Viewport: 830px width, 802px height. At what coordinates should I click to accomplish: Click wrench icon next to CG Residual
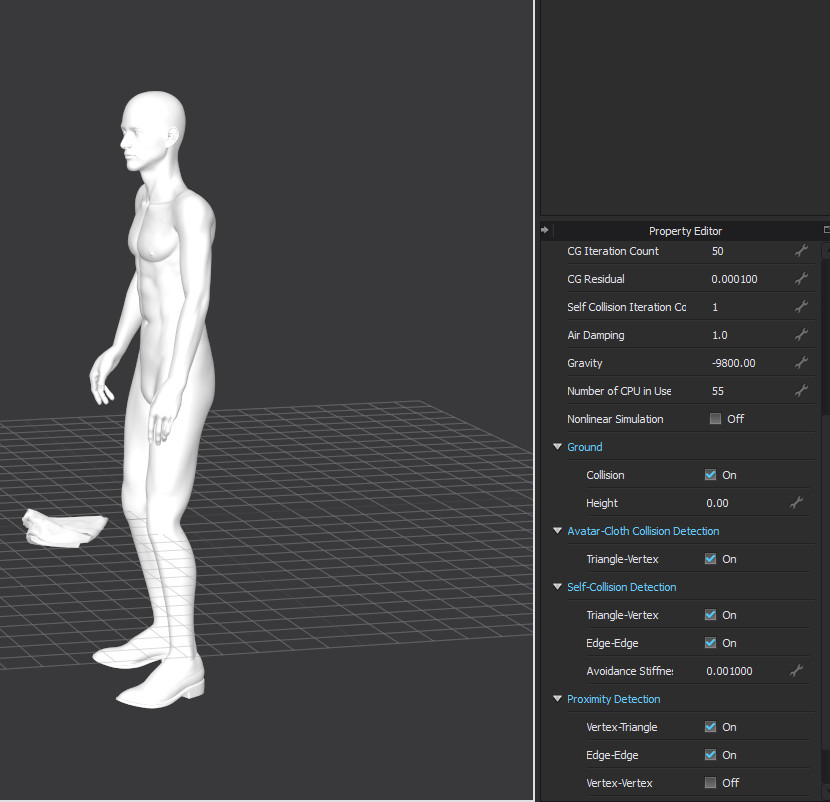[800, 279]
